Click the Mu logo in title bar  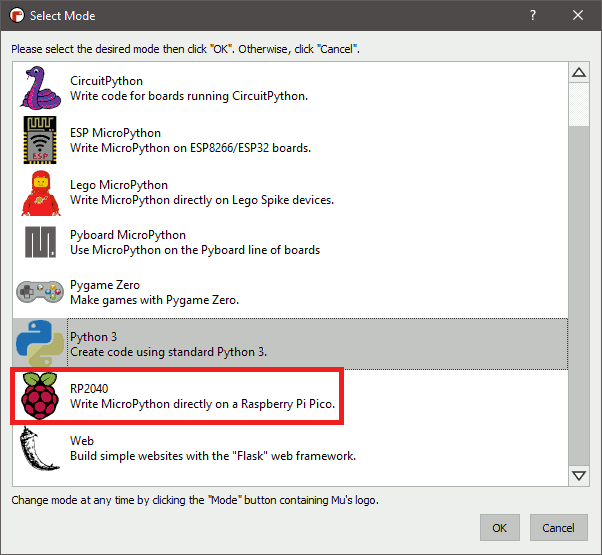pos(17,15)
